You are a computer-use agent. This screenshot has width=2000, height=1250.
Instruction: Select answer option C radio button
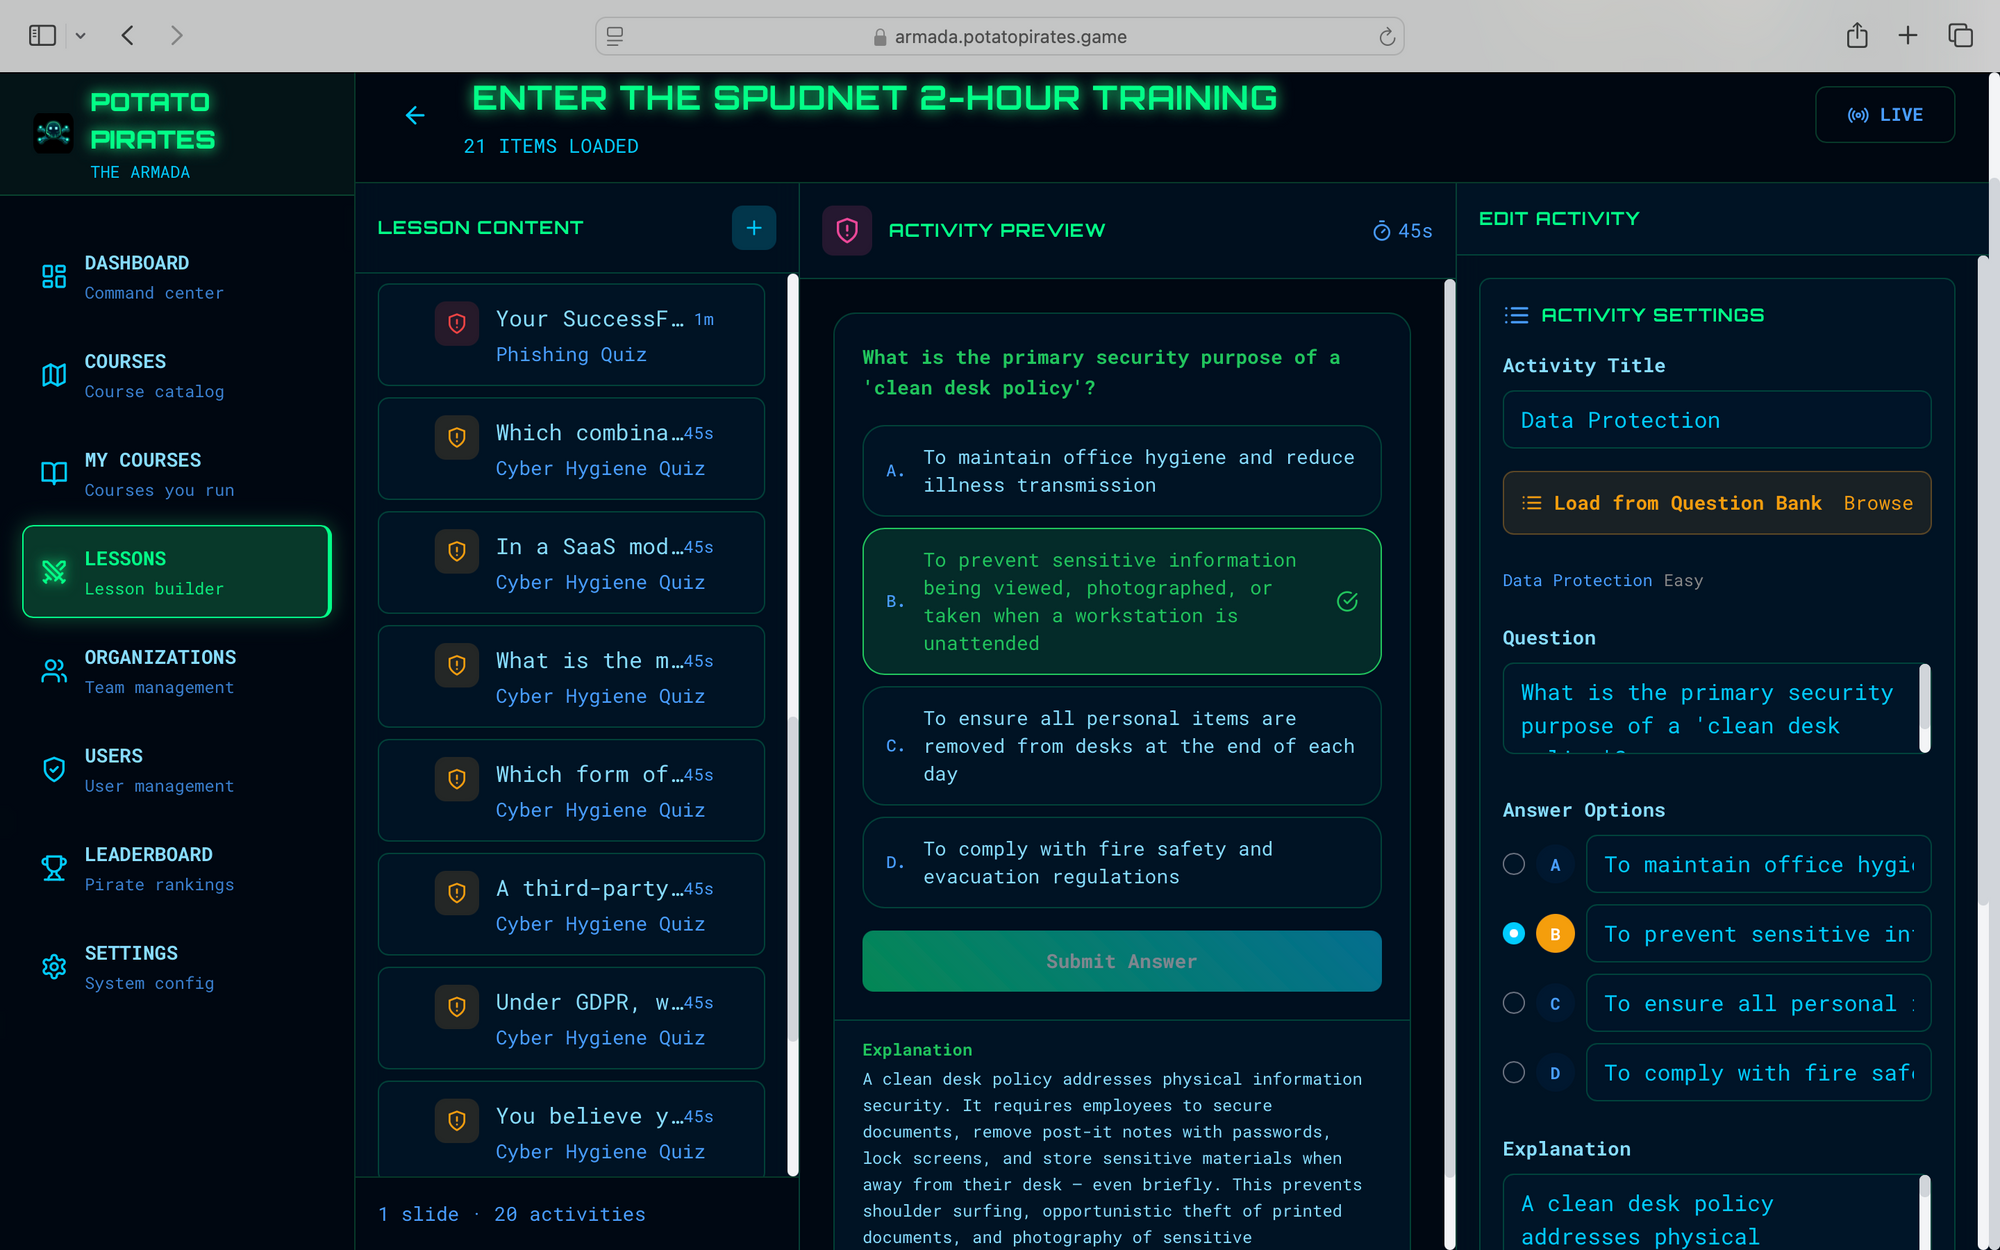pos(1513,1003)
